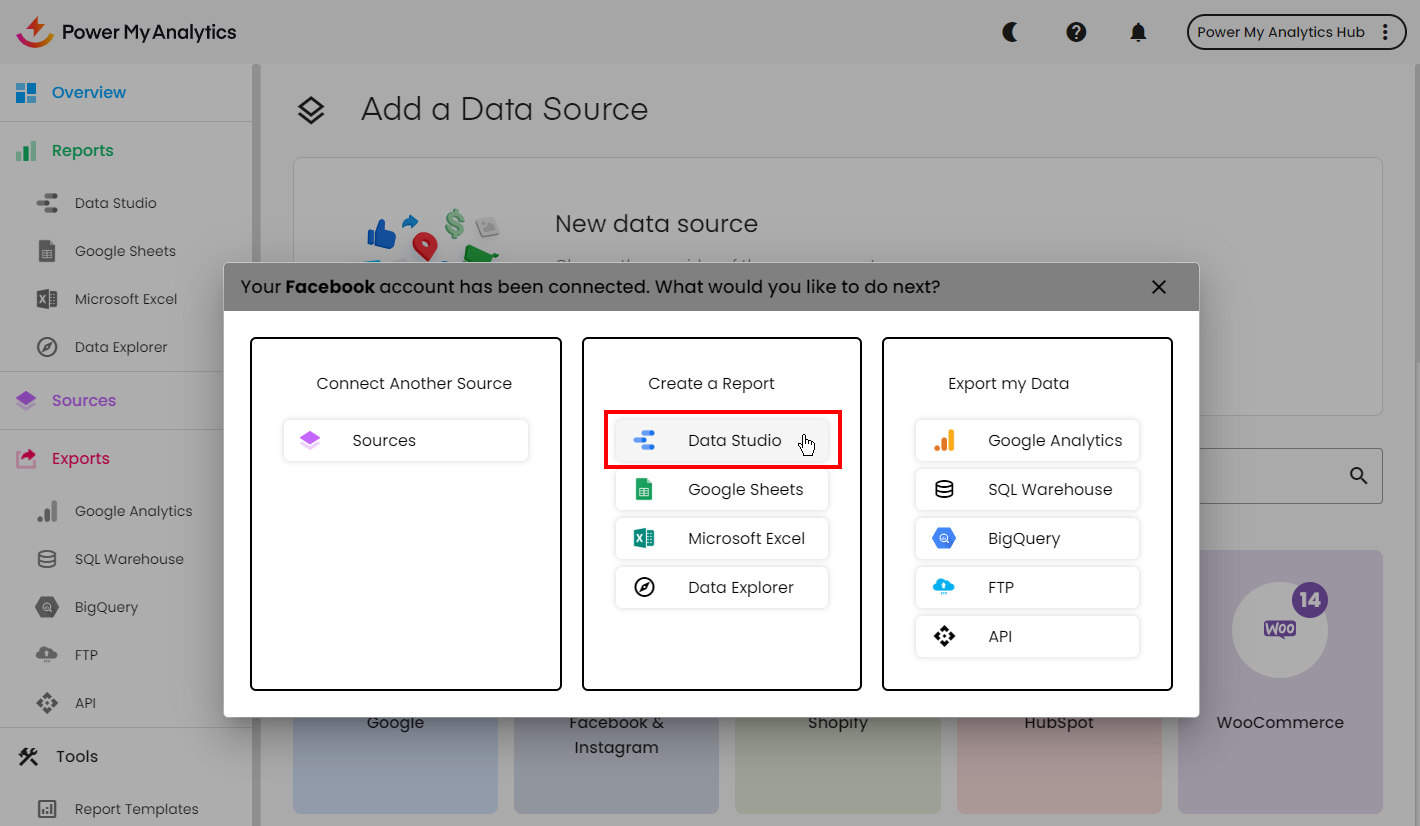Toggle dark mode moon icon
The width and height of the screenshot is (1420, 826).
(1011, 32)
